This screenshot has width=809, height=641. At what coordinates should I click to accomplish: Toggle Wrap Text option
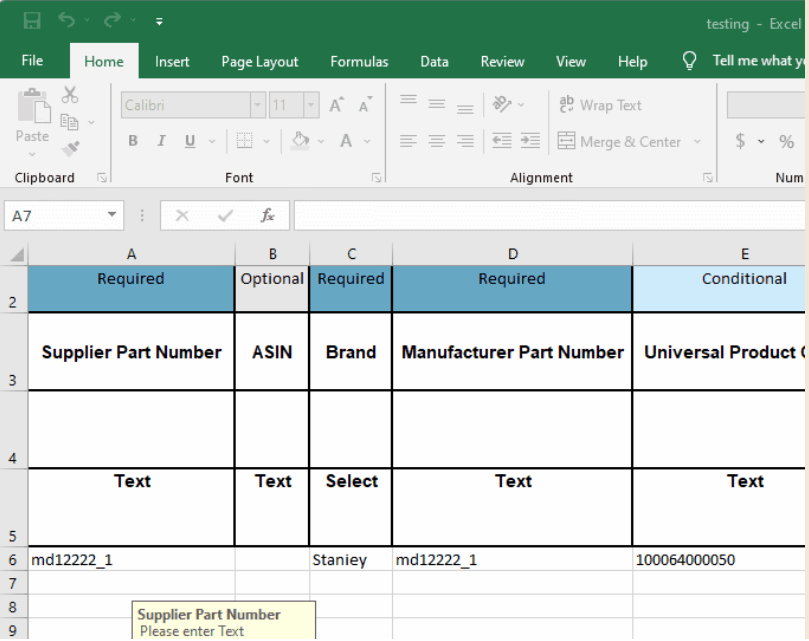pyautogui.click(x=600, y=105)
